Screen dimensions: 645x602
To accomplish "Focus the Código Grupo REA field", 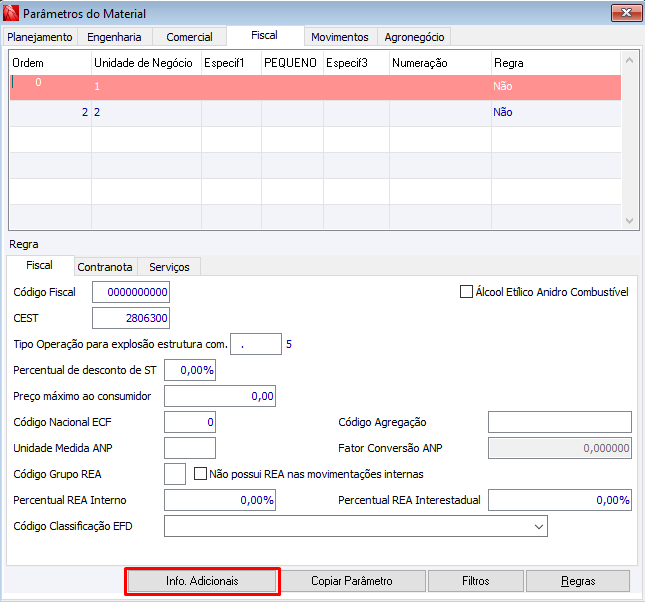I will tap(175, 474).
